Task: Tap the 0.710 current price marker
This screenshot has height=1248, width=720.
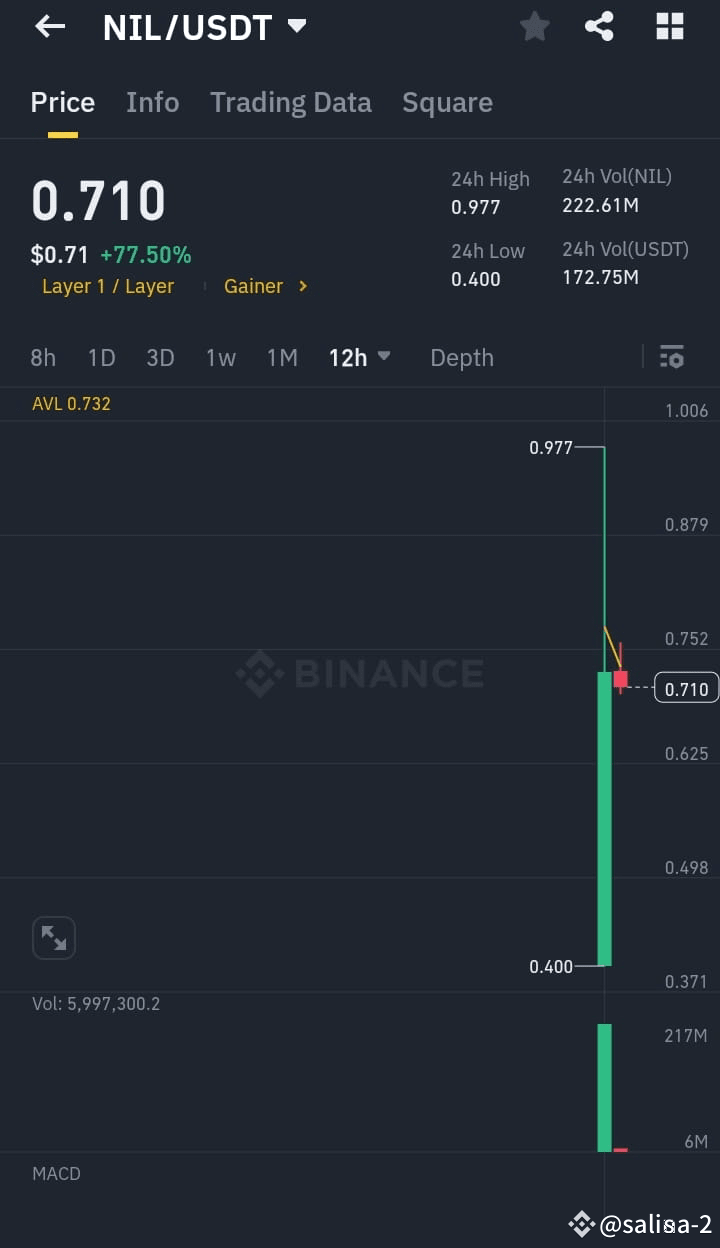Action: [684, 688]
